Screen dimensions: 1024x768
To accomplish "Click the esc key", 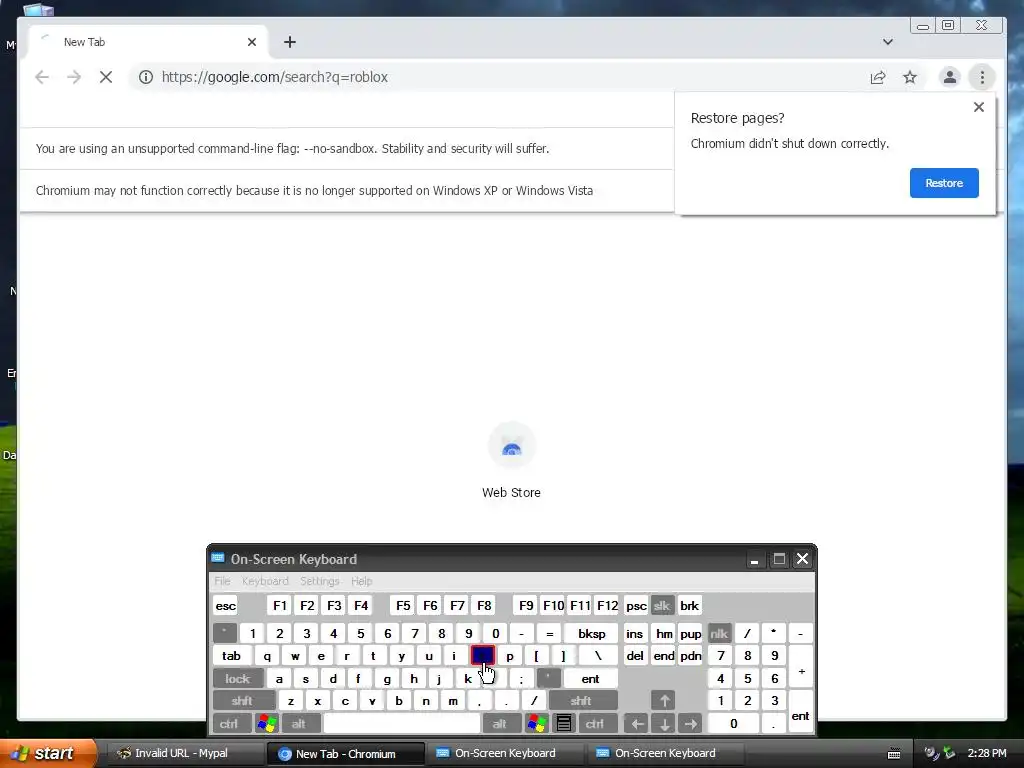I will pyautogui.click(x=226, y=605).
